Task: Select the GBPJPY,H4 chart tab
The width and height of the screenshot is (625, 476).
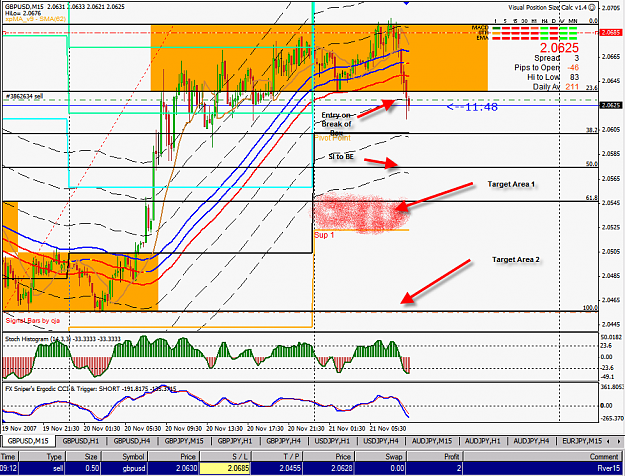Action: [283, 441]
